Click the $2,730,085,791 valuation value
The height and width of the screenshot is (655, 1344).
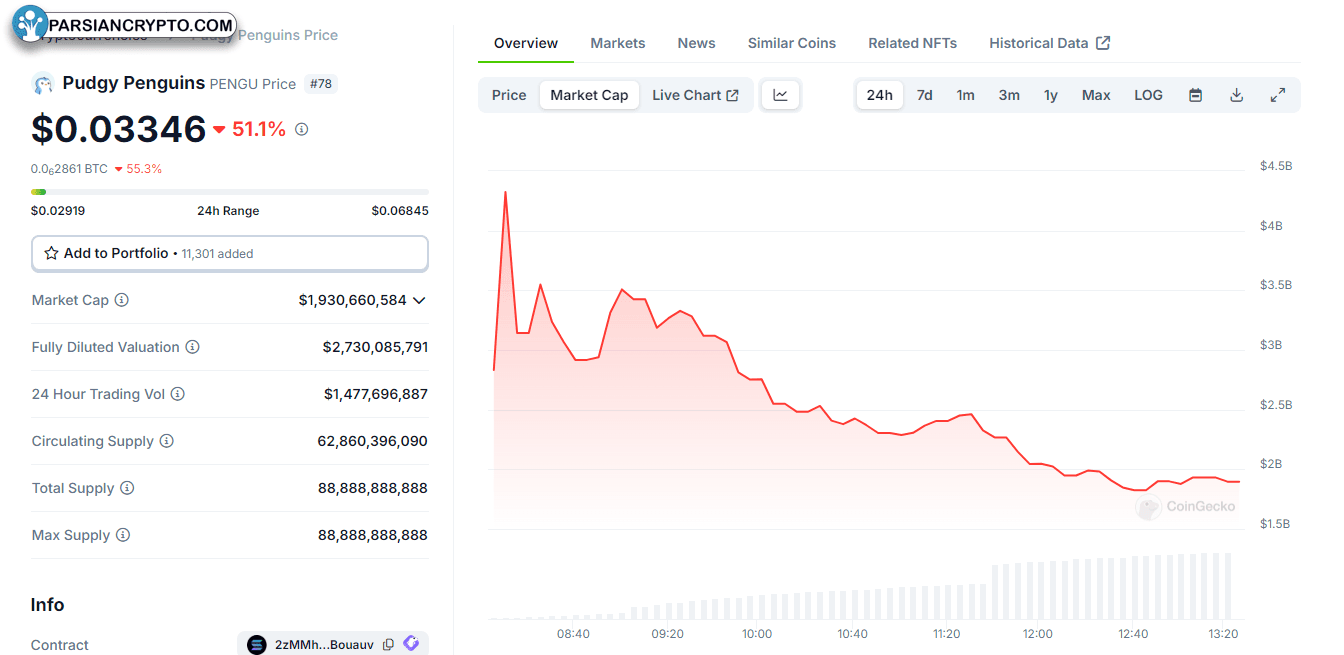[x=375, y=347]
